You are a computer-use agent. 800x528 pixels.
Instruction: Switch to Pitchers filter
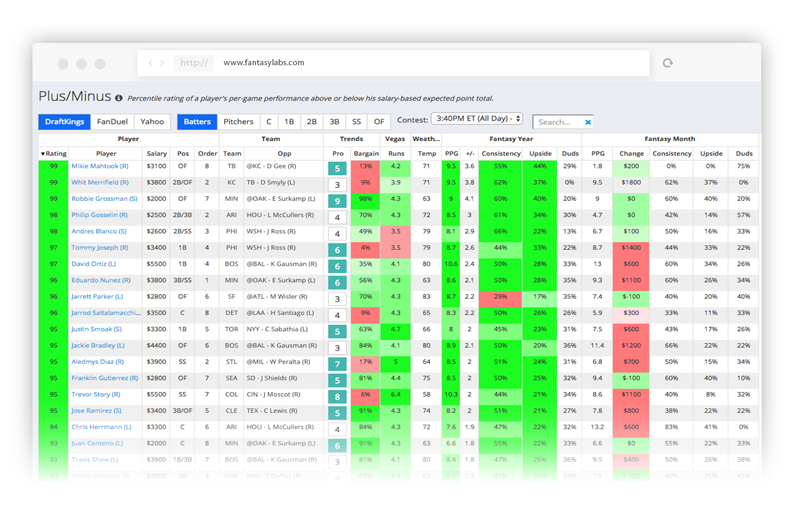238,121
